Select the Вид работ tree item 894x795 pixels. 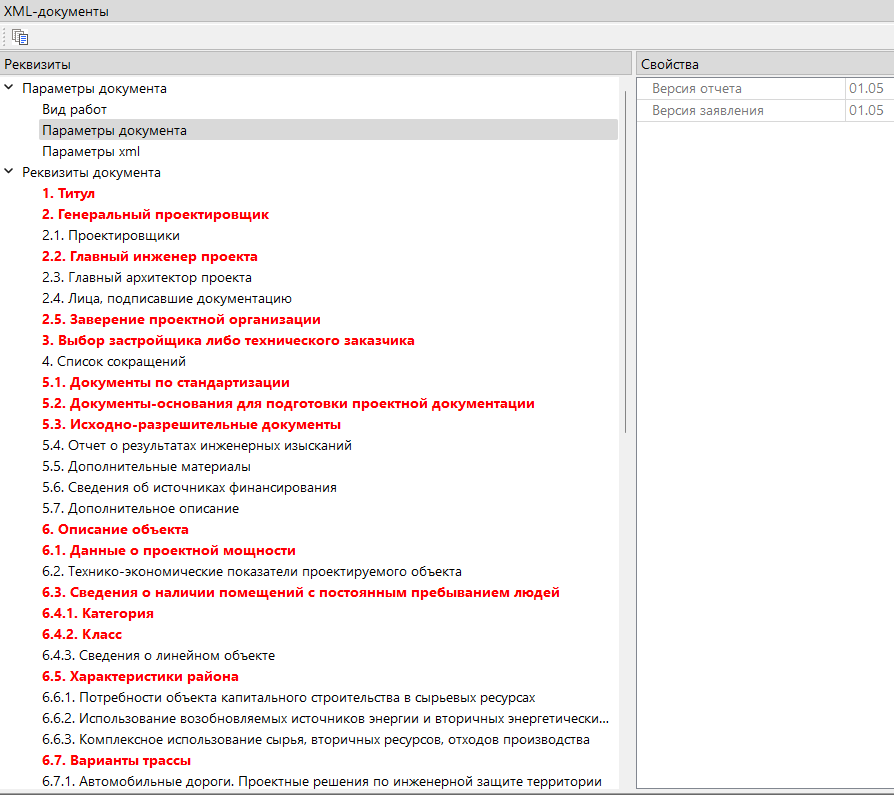click(74, 109)
